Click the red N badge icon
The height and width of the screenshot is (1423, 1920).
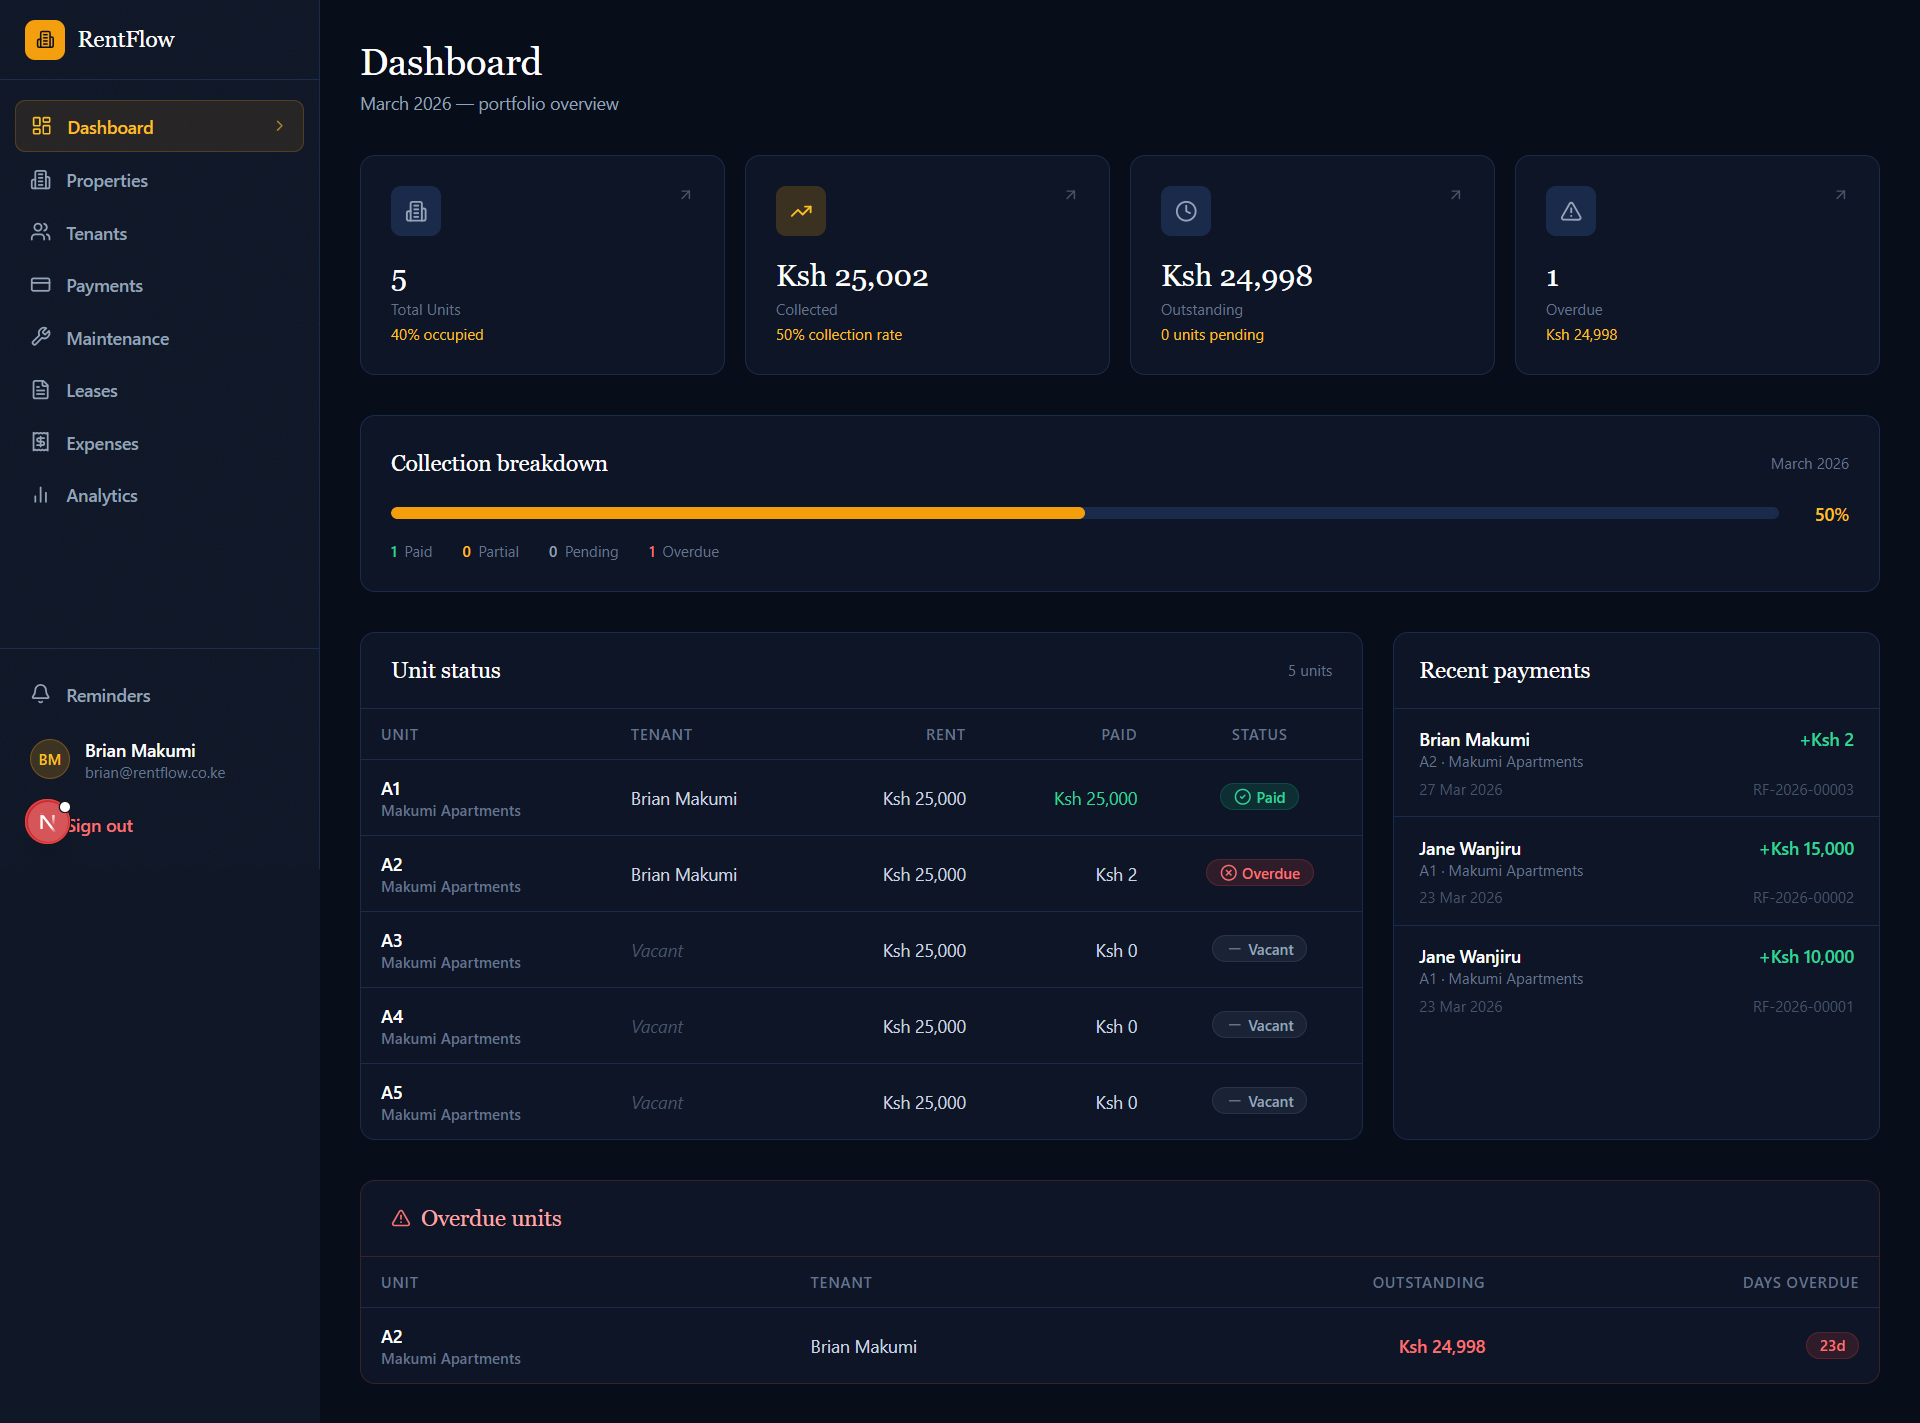click(x=47, y=822)
